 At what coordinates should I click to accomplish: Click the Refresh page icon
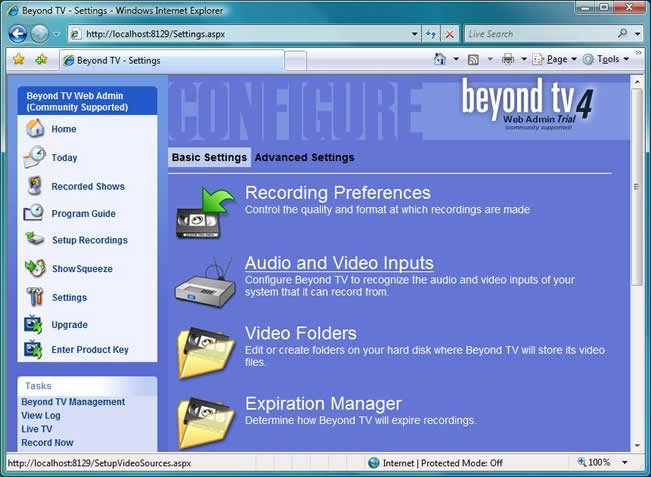(x=431, y=34)
